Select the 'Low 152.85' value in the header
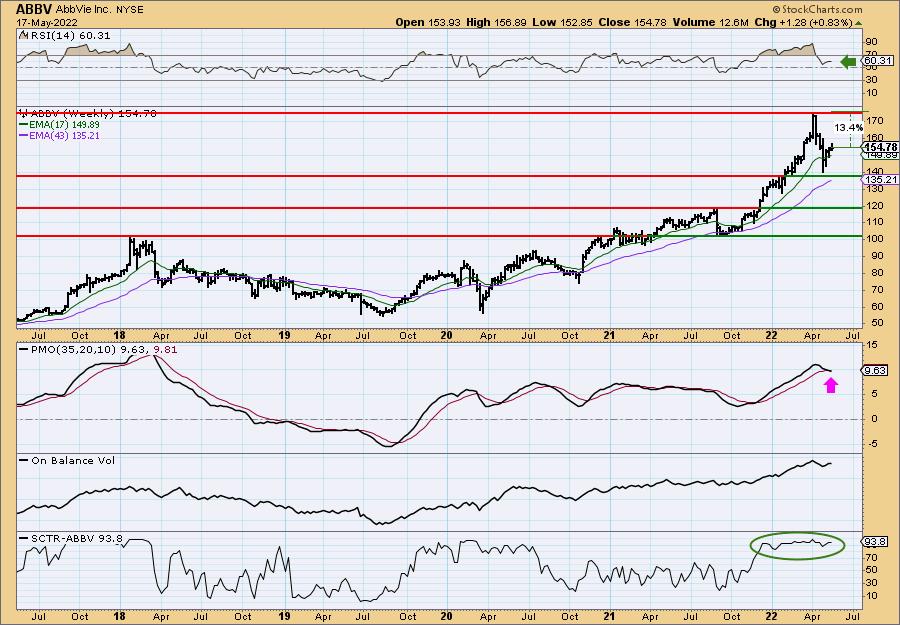 (562, 22)
